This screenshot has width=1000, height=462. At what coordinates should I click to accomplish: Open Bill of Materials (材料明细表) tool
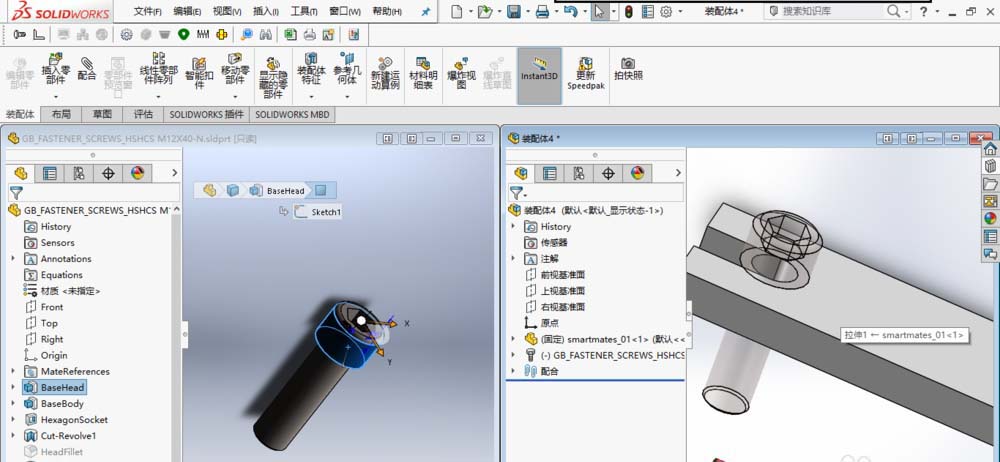423,72
